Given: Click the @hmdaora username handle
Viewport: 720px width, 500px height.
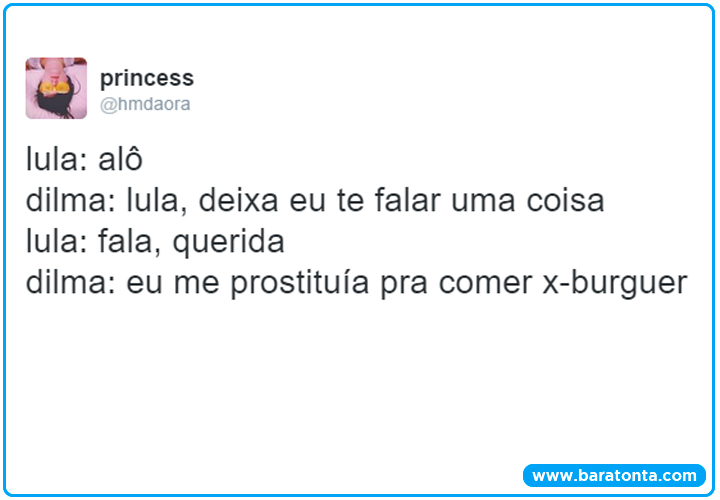Looking at the screenshot, I should [145, 104].
